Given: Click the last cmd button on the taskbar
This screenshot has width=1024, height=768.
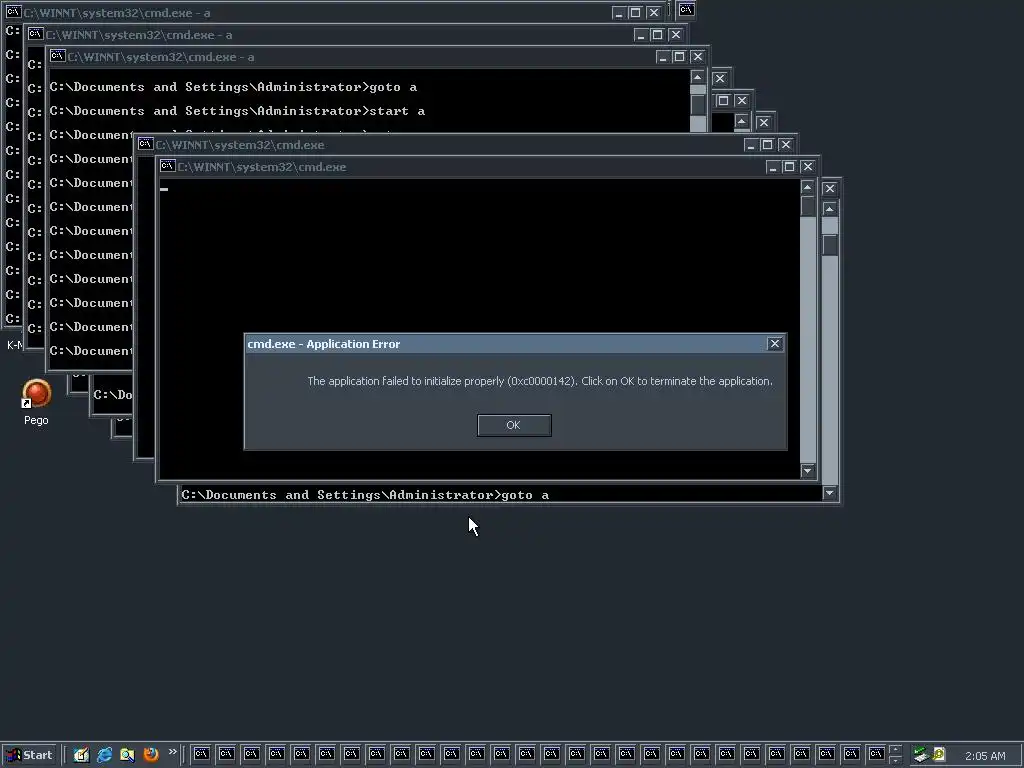Looking at the screenshot, I should pos(876,754).
